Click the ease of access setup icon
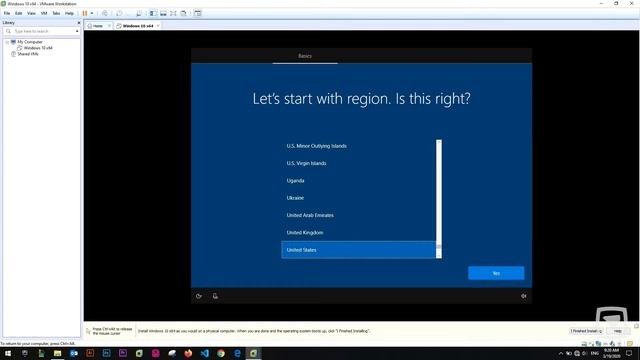The height and width of the screenshot is (360, 640). point(199,296)
